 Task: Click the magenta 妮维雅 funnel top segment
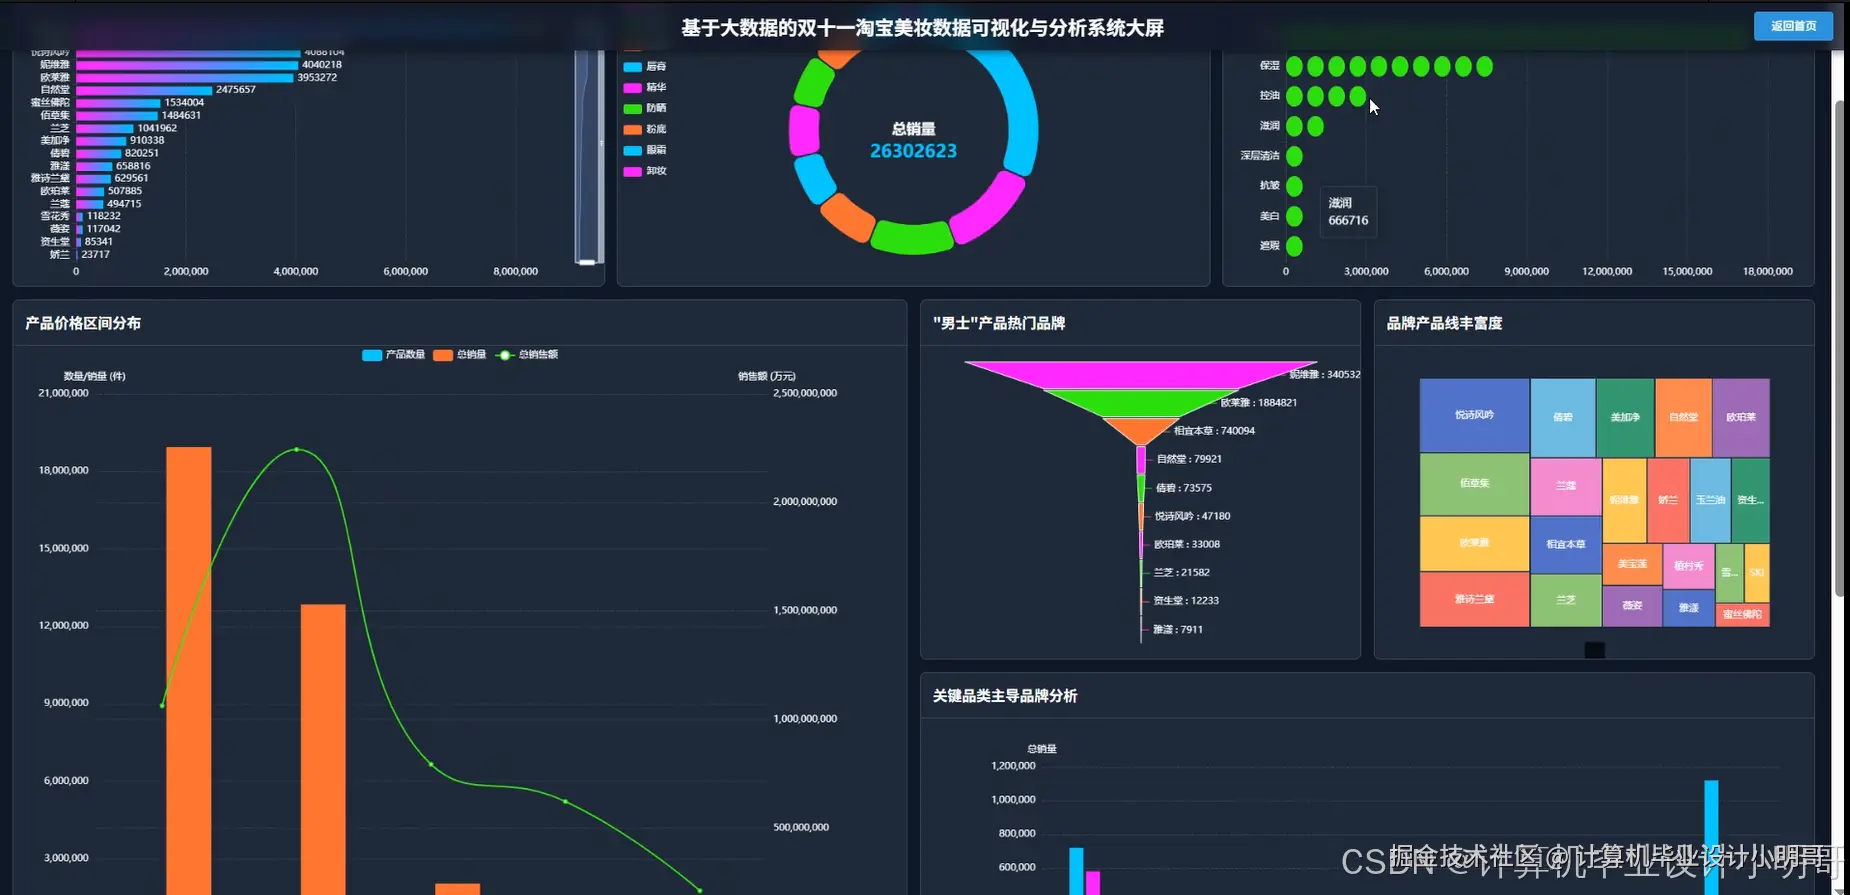pyautogui.click(x=1140, y=374)
